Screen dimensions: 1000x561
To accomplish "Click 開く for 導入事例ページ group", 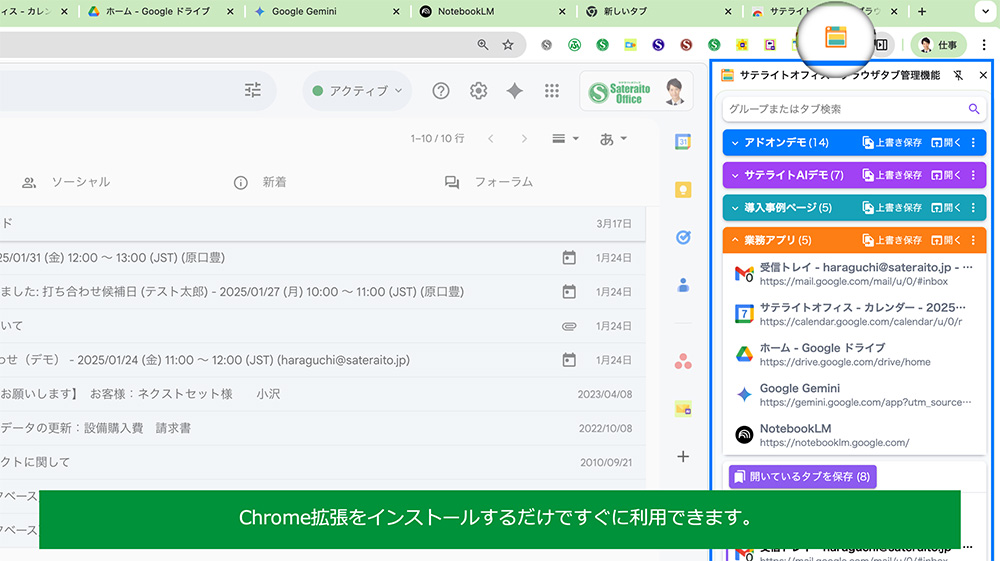I will click(x=946, y=208).
